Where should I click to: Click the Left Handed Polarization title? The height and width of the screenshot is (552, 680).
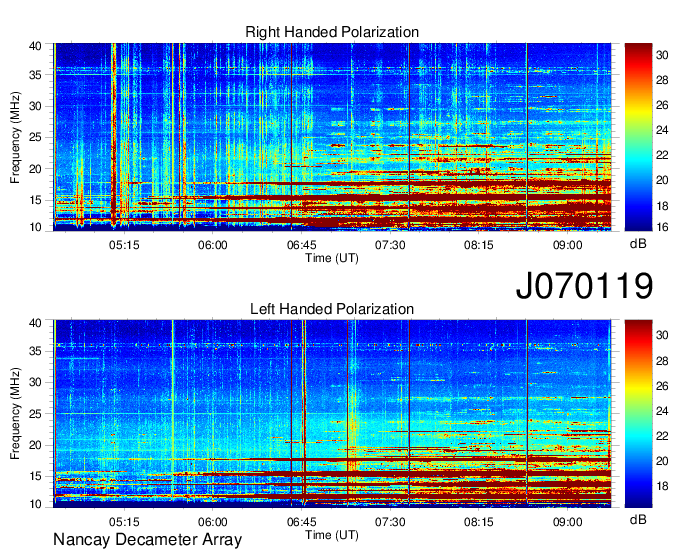tap(332, 309)
